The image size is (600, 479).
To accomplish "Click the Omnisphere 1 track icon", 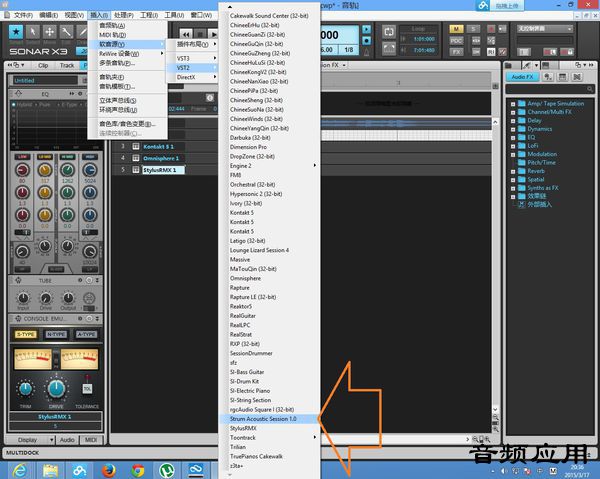I will pos(135,158).
